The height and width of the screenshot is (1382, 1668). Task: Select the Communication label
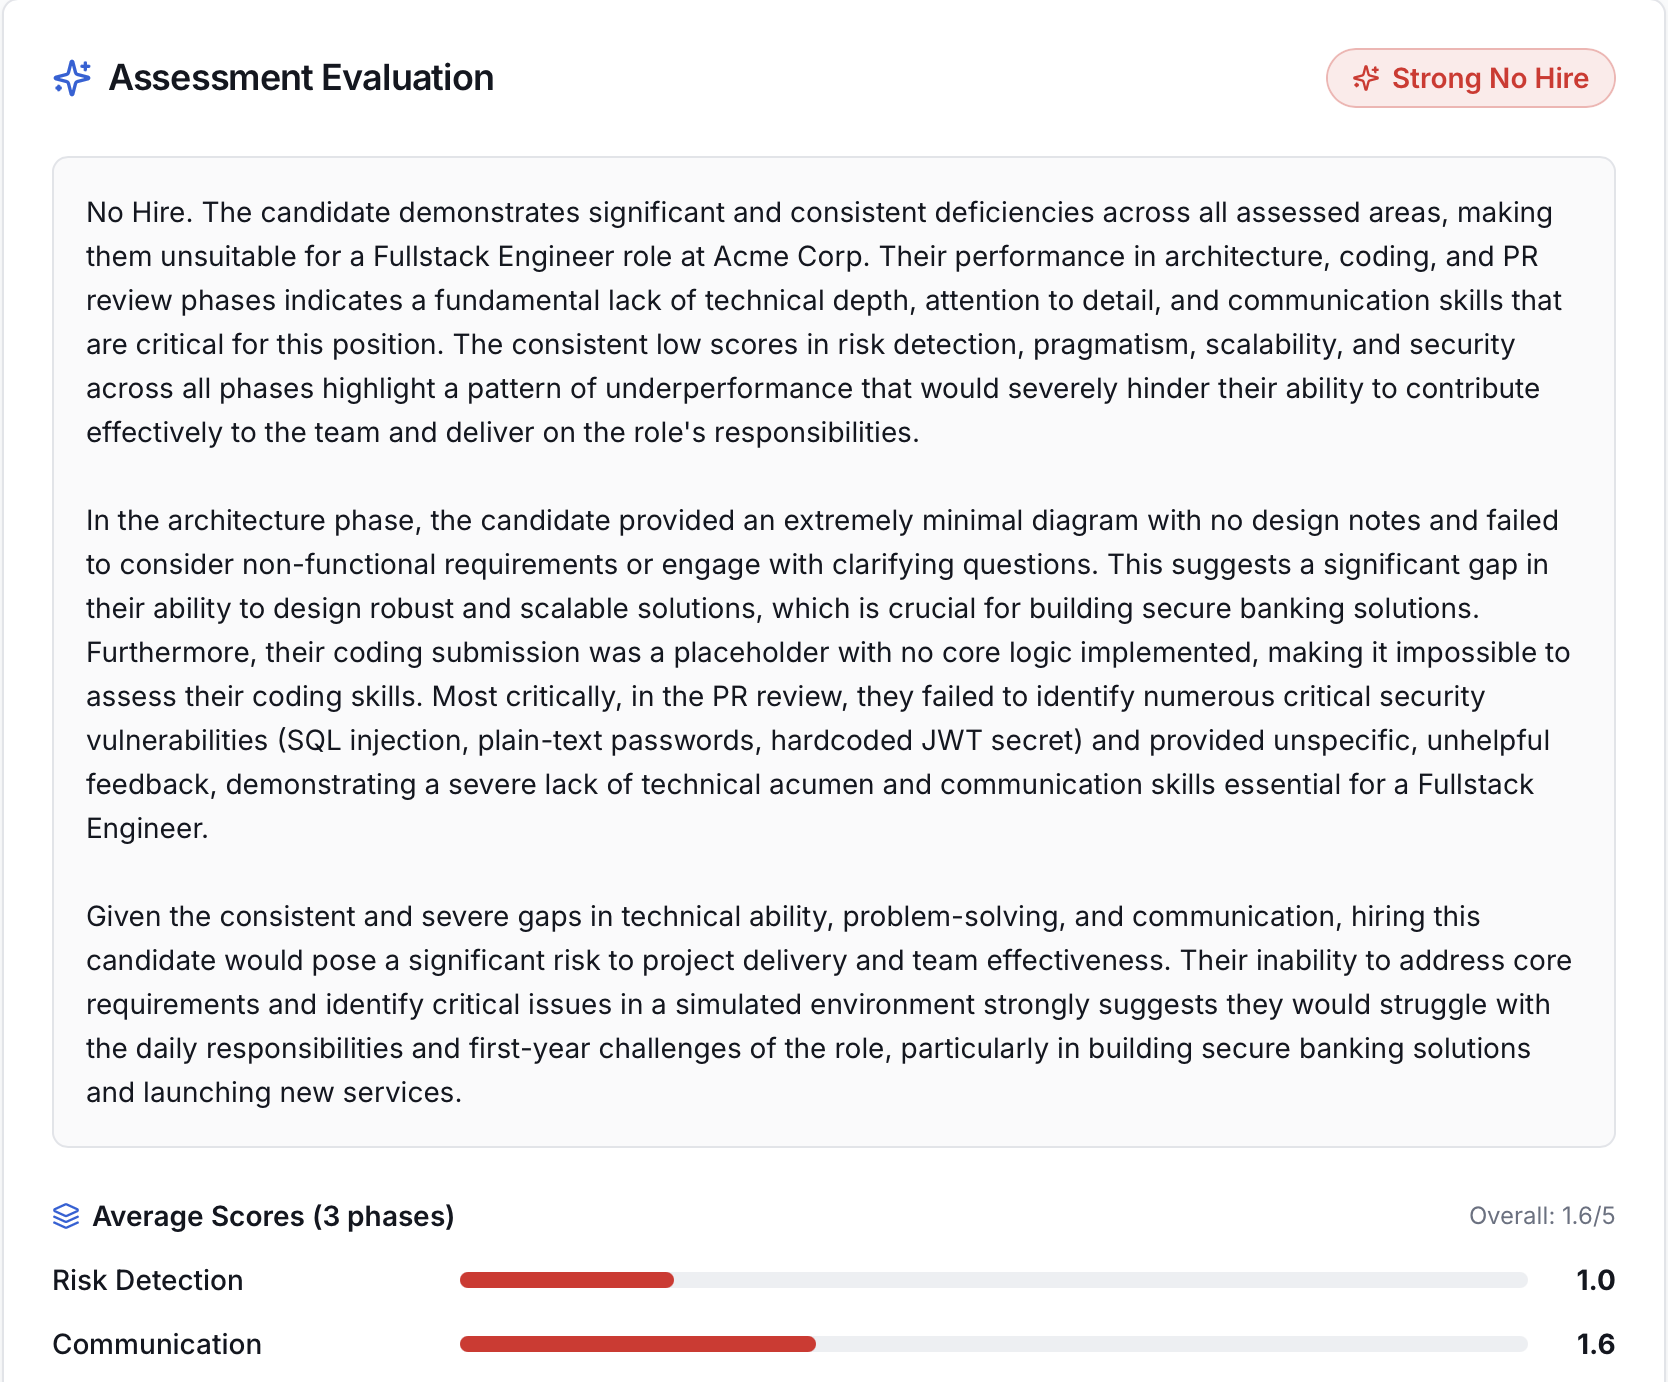[x=157, y=1344]
